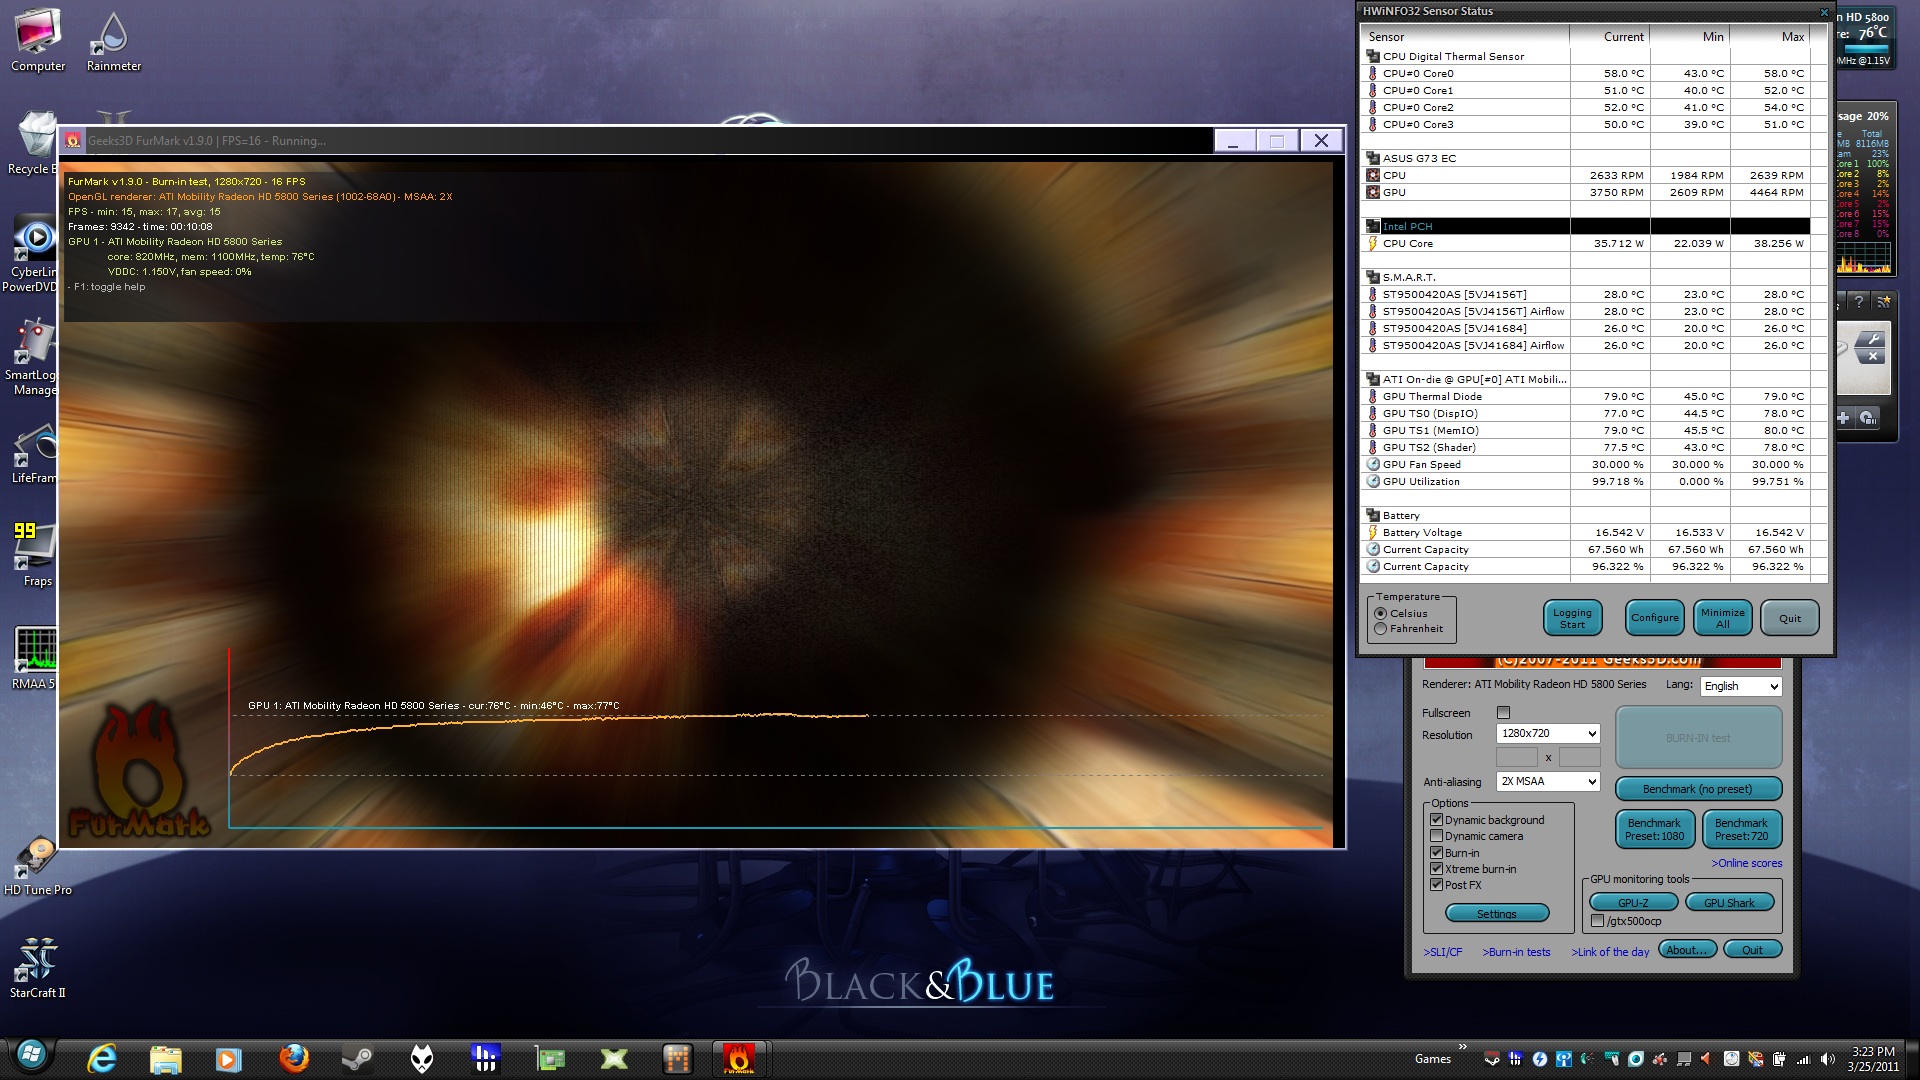Click the wrench icon on sidebar gadget
This screenshot has height=1080, width=1920.
[1871, 340]
